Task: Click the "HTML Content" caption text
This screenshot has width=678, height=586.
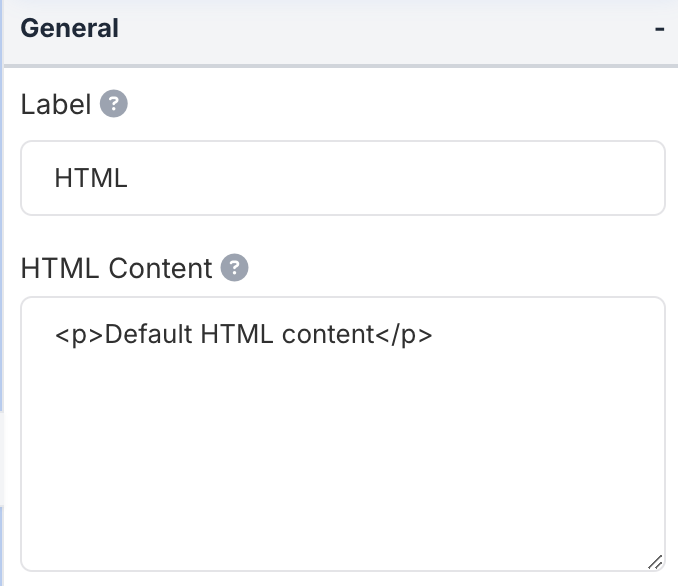Action: [x=116, y=268]
